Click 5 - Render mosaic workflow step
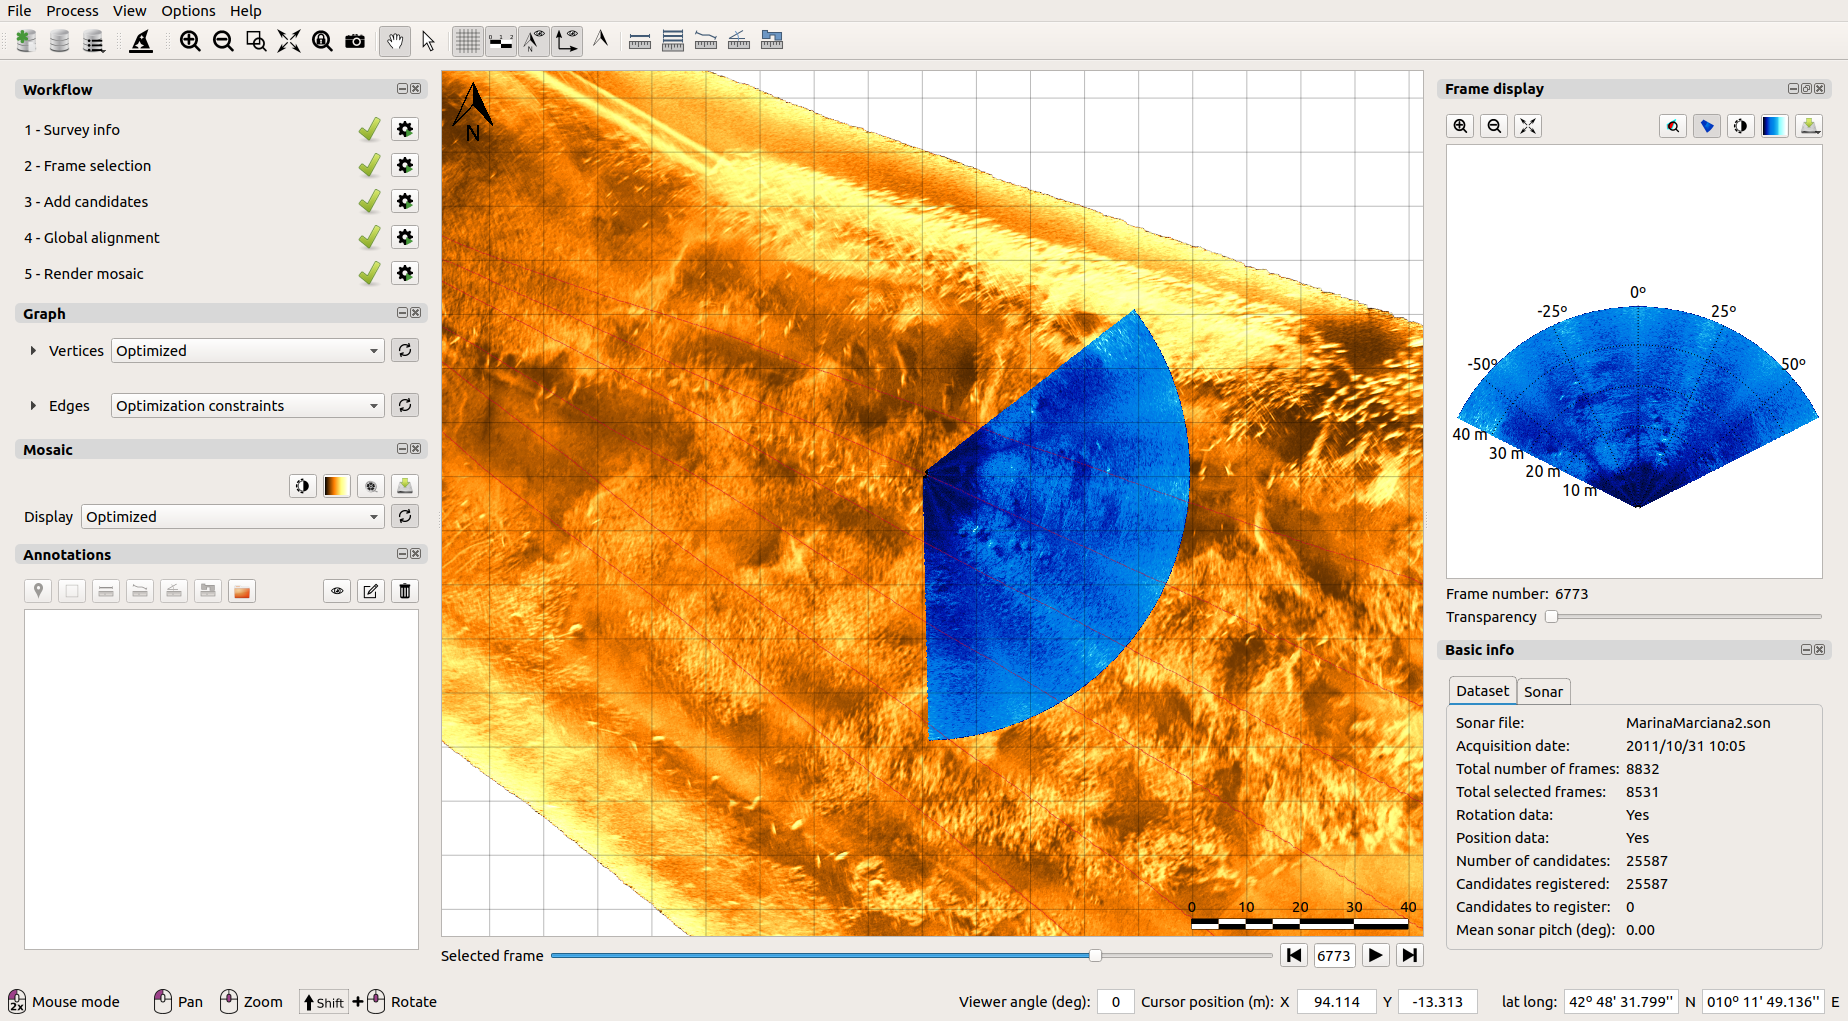This screenshot has height=1021, width=1848. 84,274
